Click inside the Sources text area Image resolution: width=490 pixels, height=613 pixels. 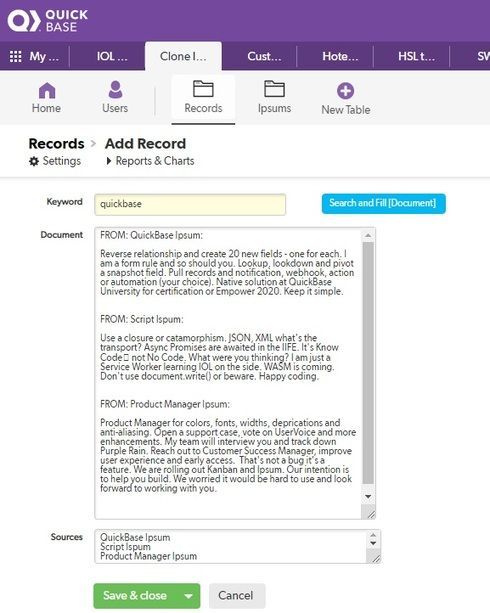click(x=231, y=547)
